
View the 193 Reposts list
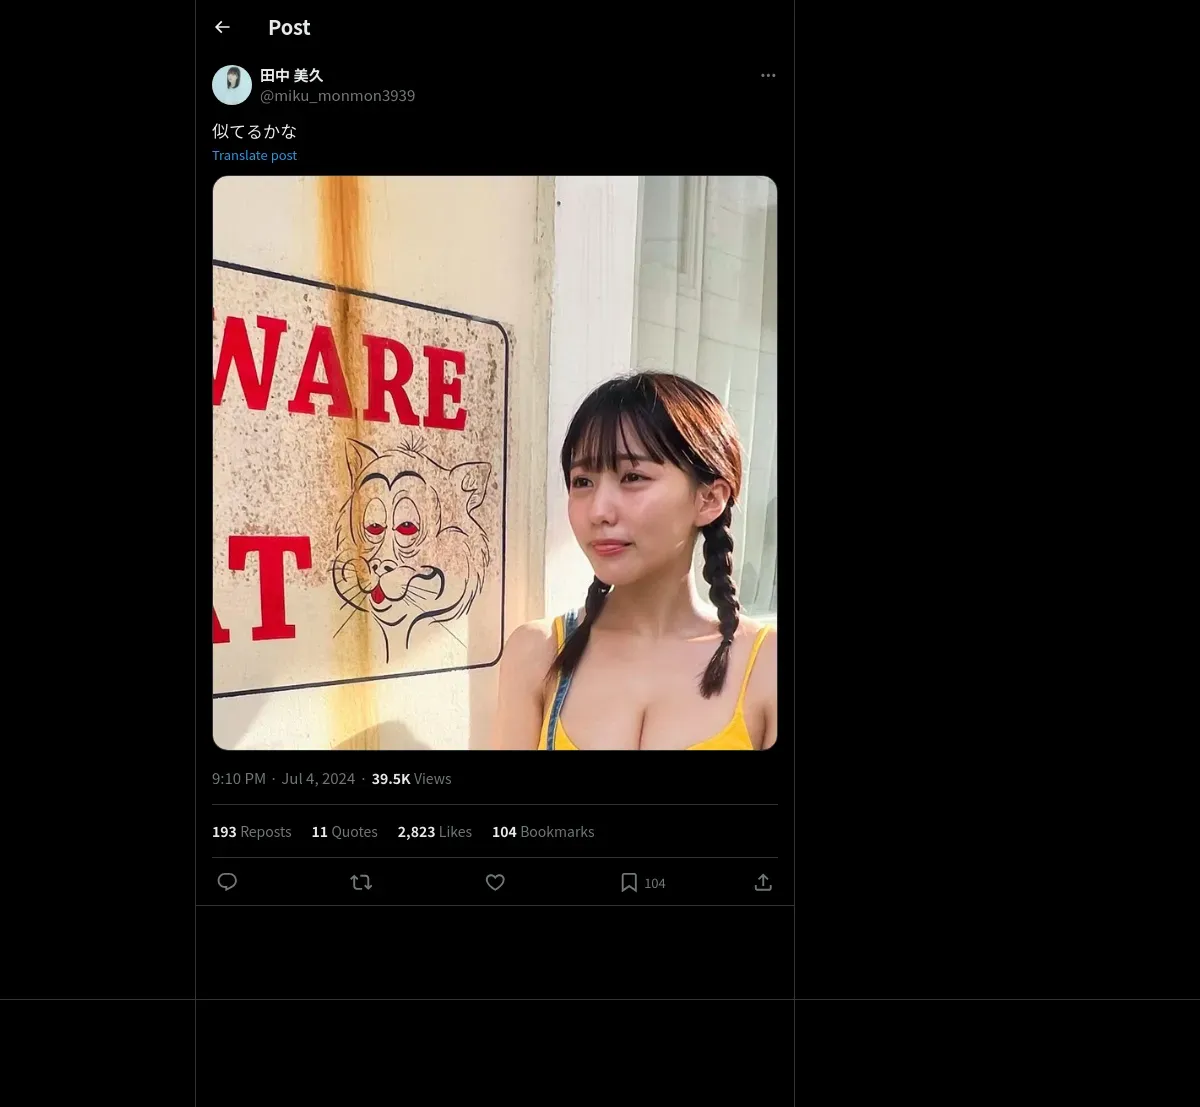click(252, 832)
